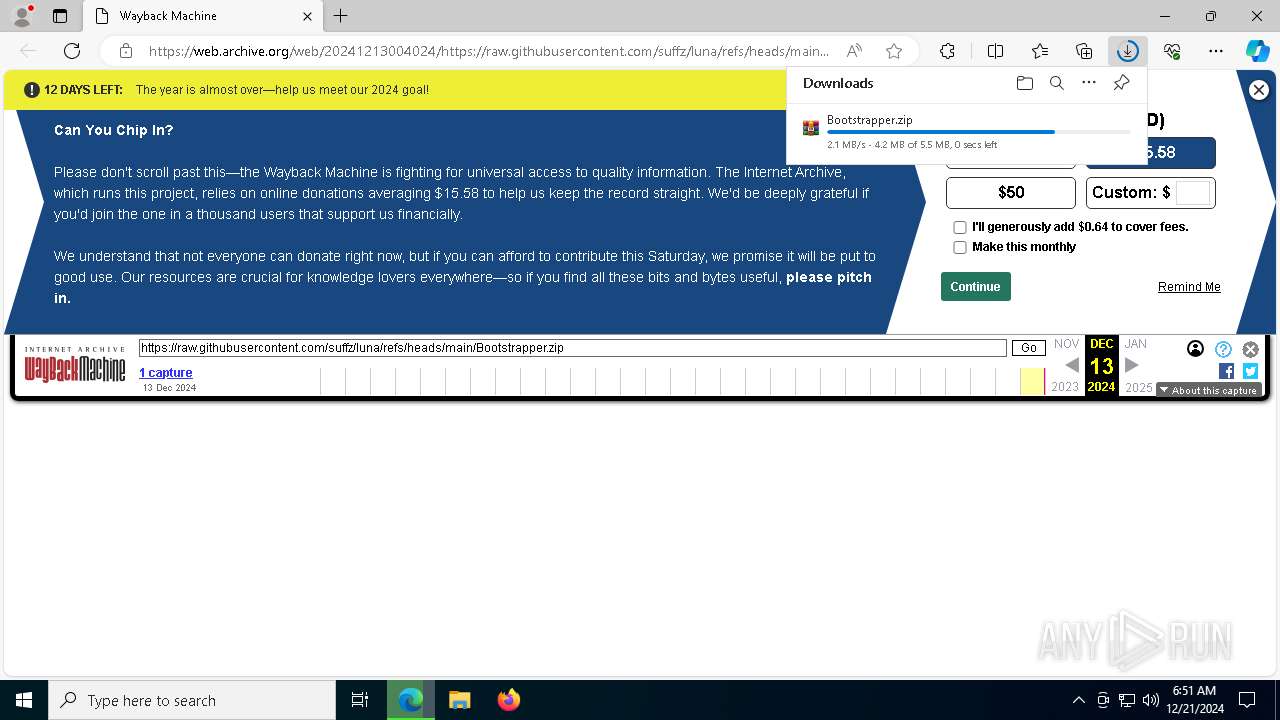
Task: Open the '1 capture' link
Action: pyautogui.click(x=165, y=373)
